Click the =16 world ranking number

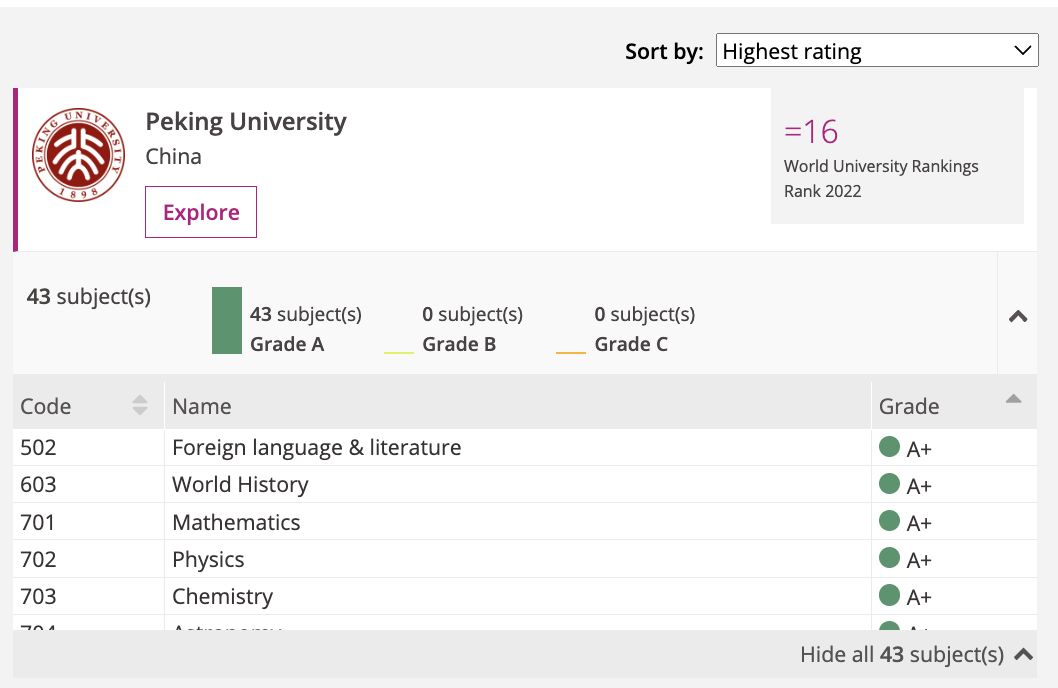(x=811, y=132)
